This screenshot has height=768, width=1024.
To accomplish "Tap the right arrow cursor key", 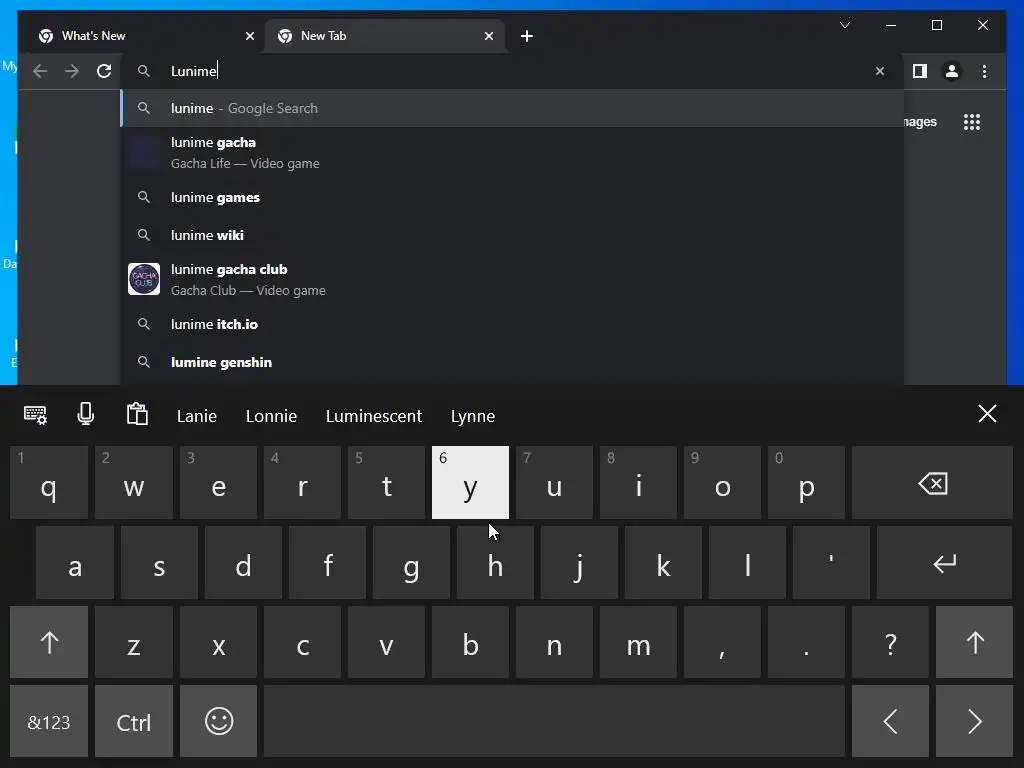I will (974, 722).
